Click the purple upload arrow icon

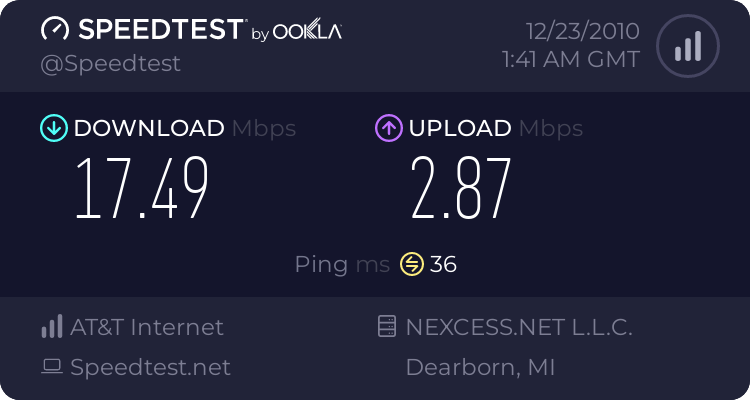click(388, 128)
